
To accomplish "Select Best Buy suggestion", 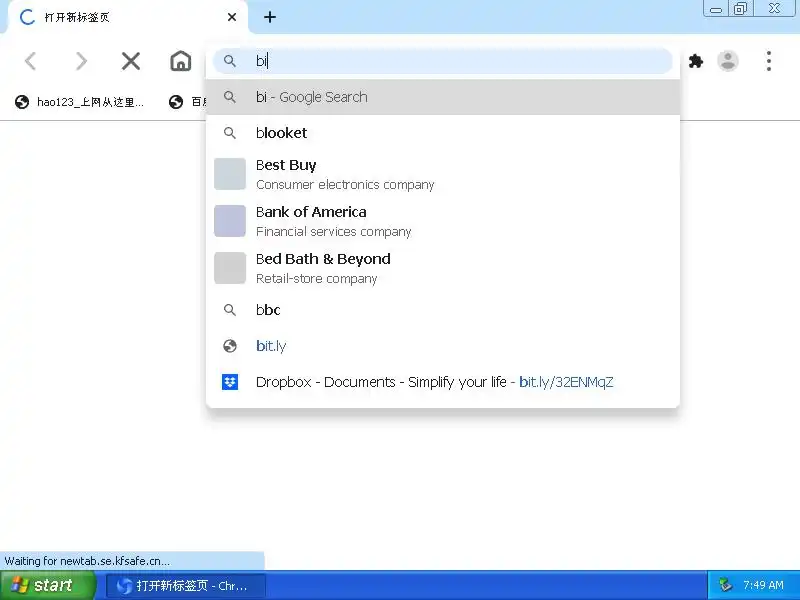I will [442, 174].
